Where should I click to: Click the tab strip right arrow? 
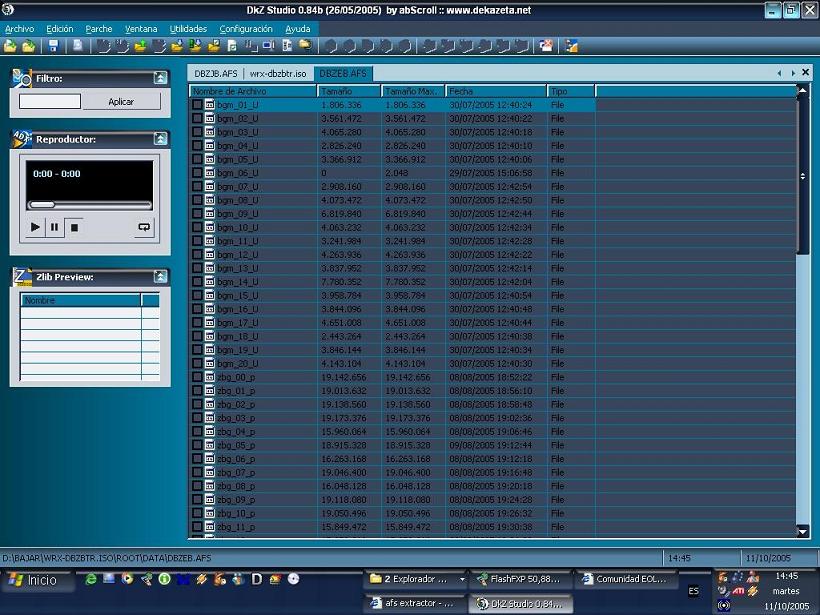click(793, 73)
